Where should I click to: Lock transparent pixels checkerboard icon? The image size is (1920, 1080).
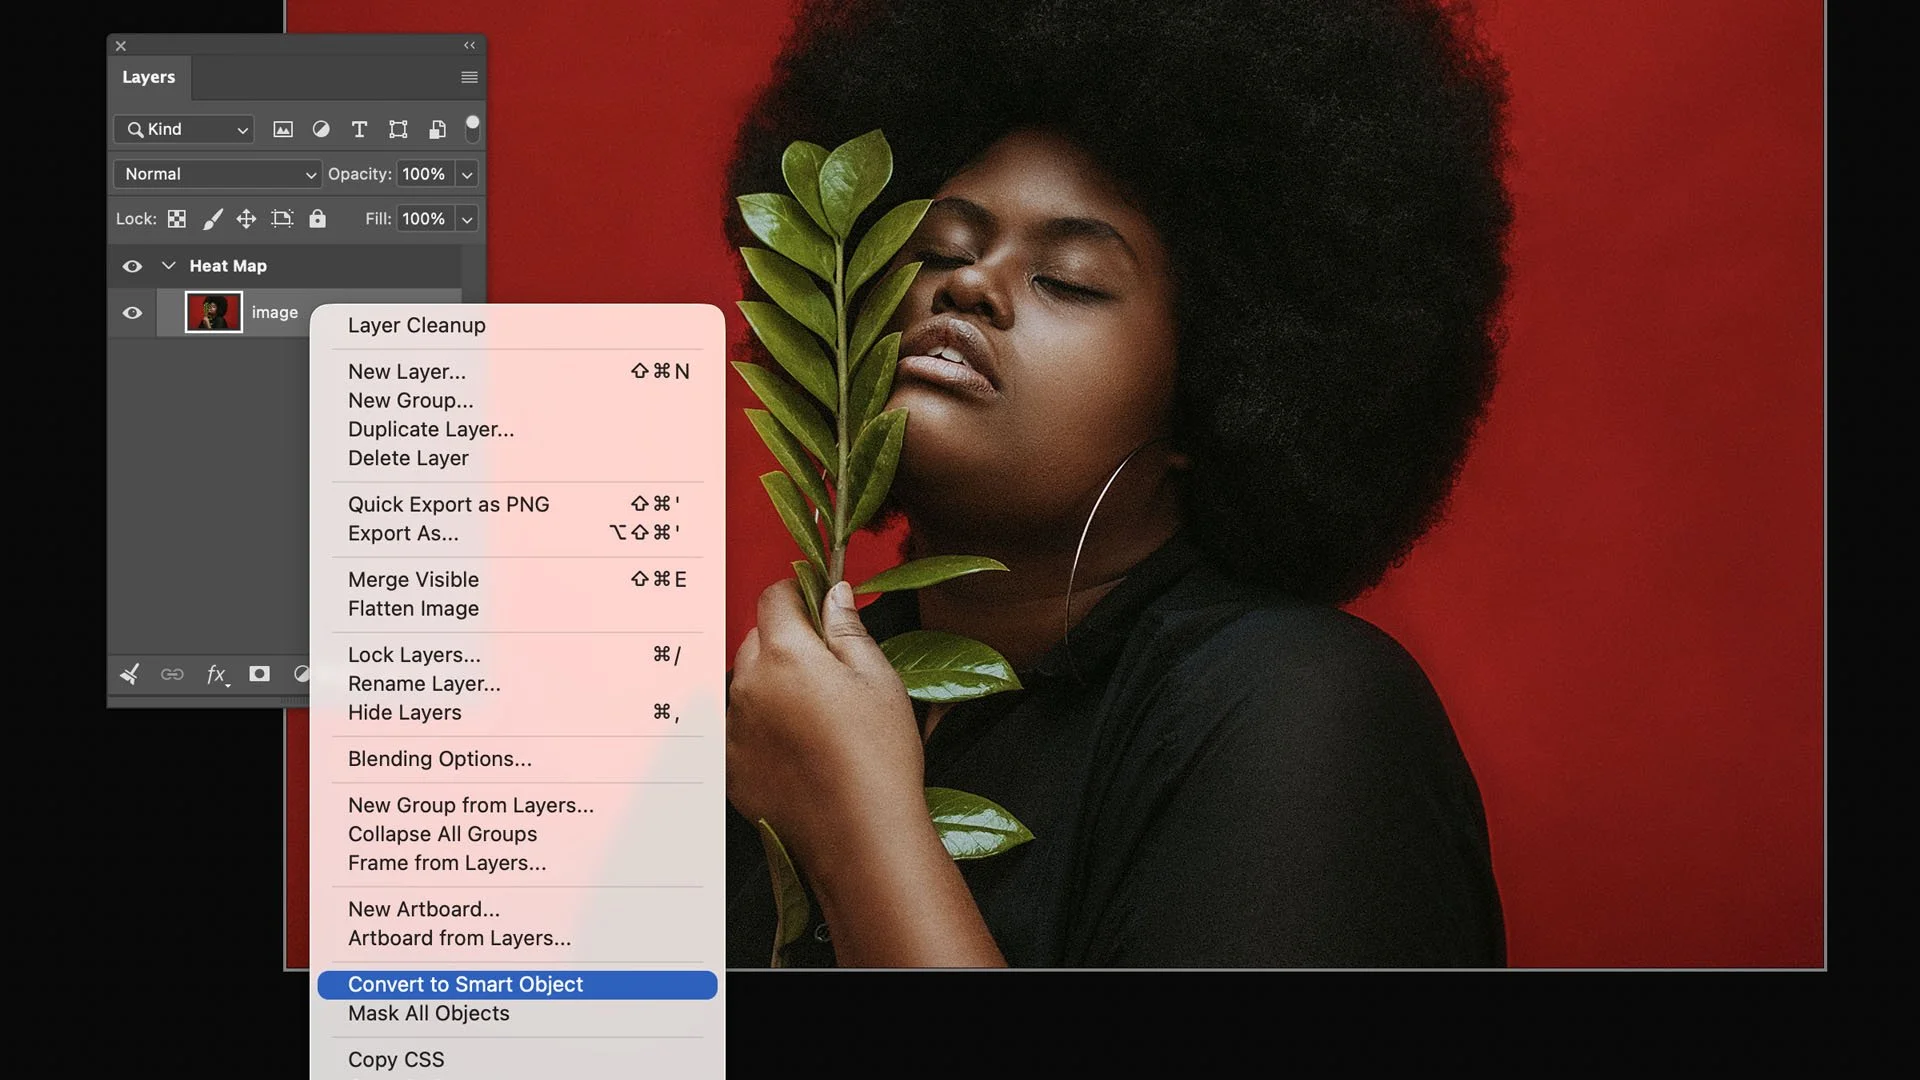(x=177, y=219)
